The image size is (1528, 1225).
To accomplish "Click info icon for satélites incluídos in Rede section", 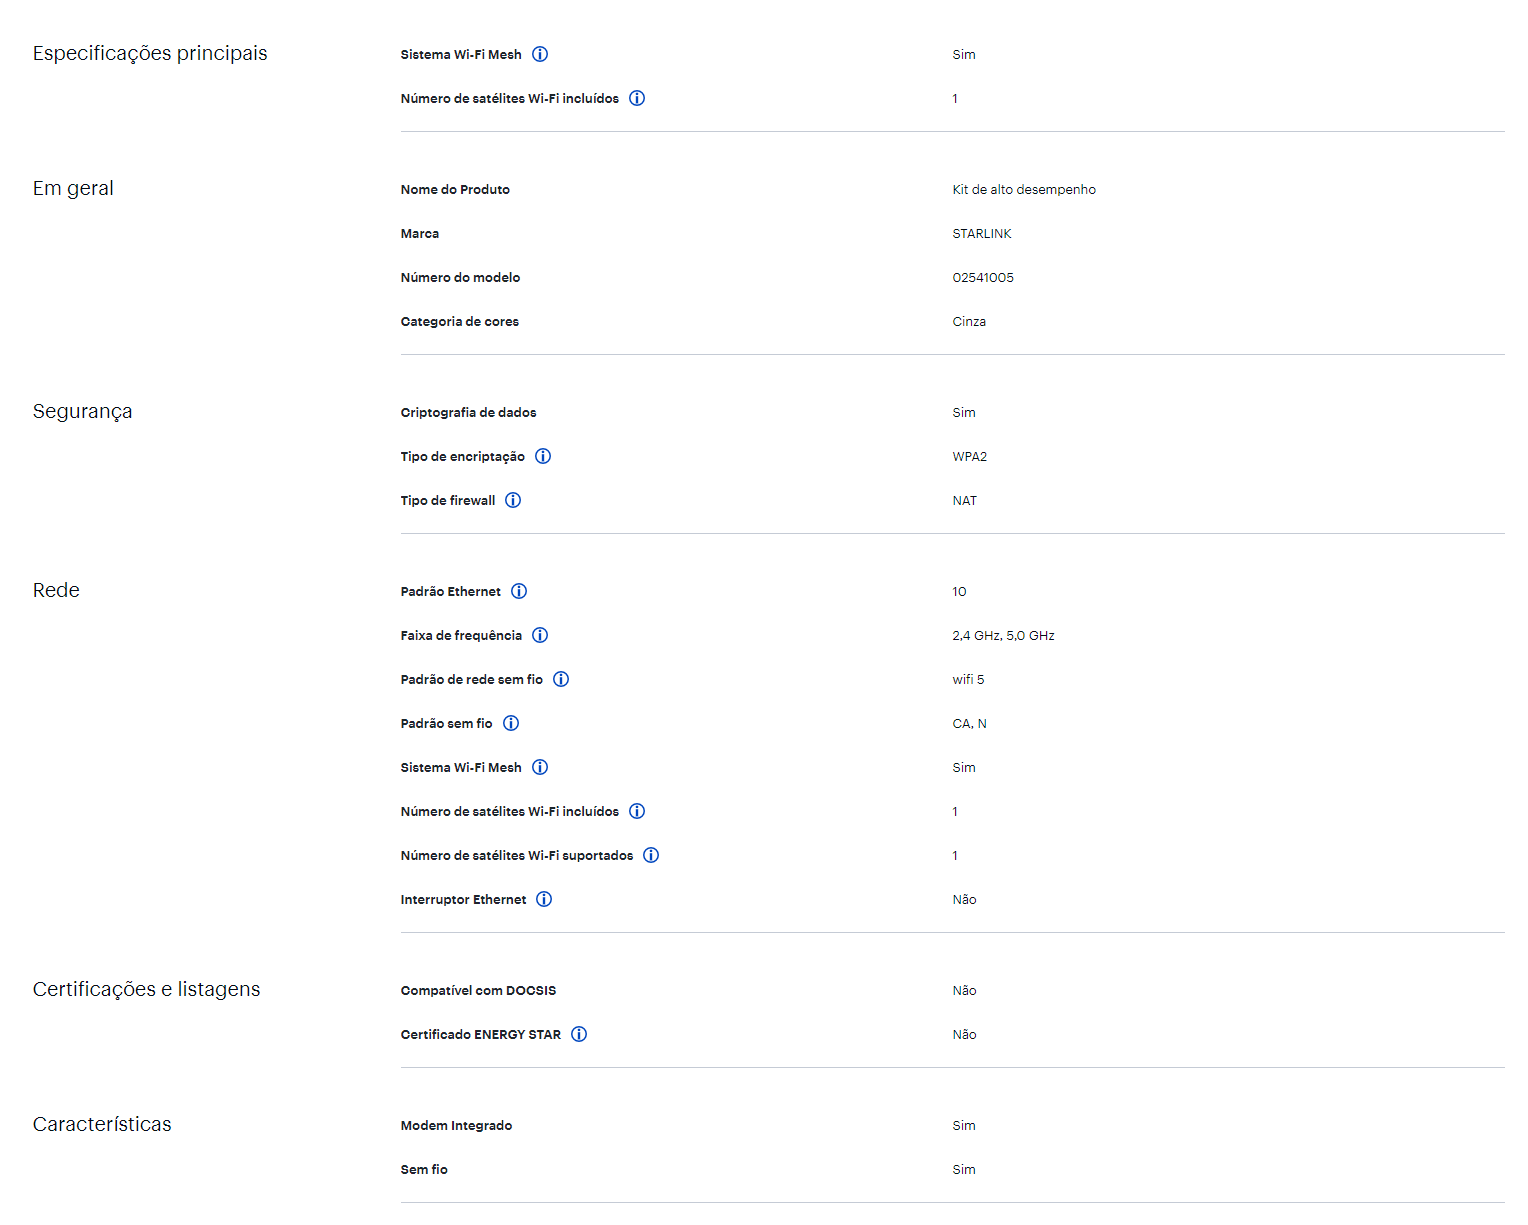I will 637,811.
